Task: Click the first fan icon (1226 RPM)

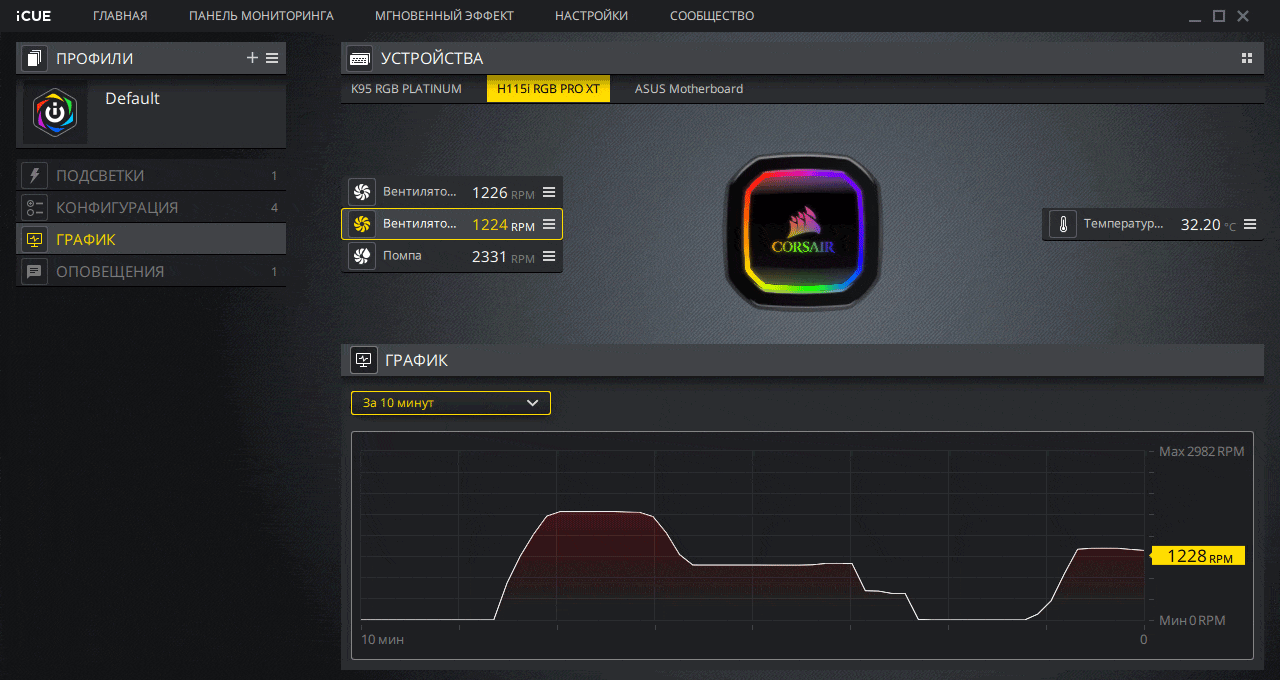Action: click(x=362, y=192)
